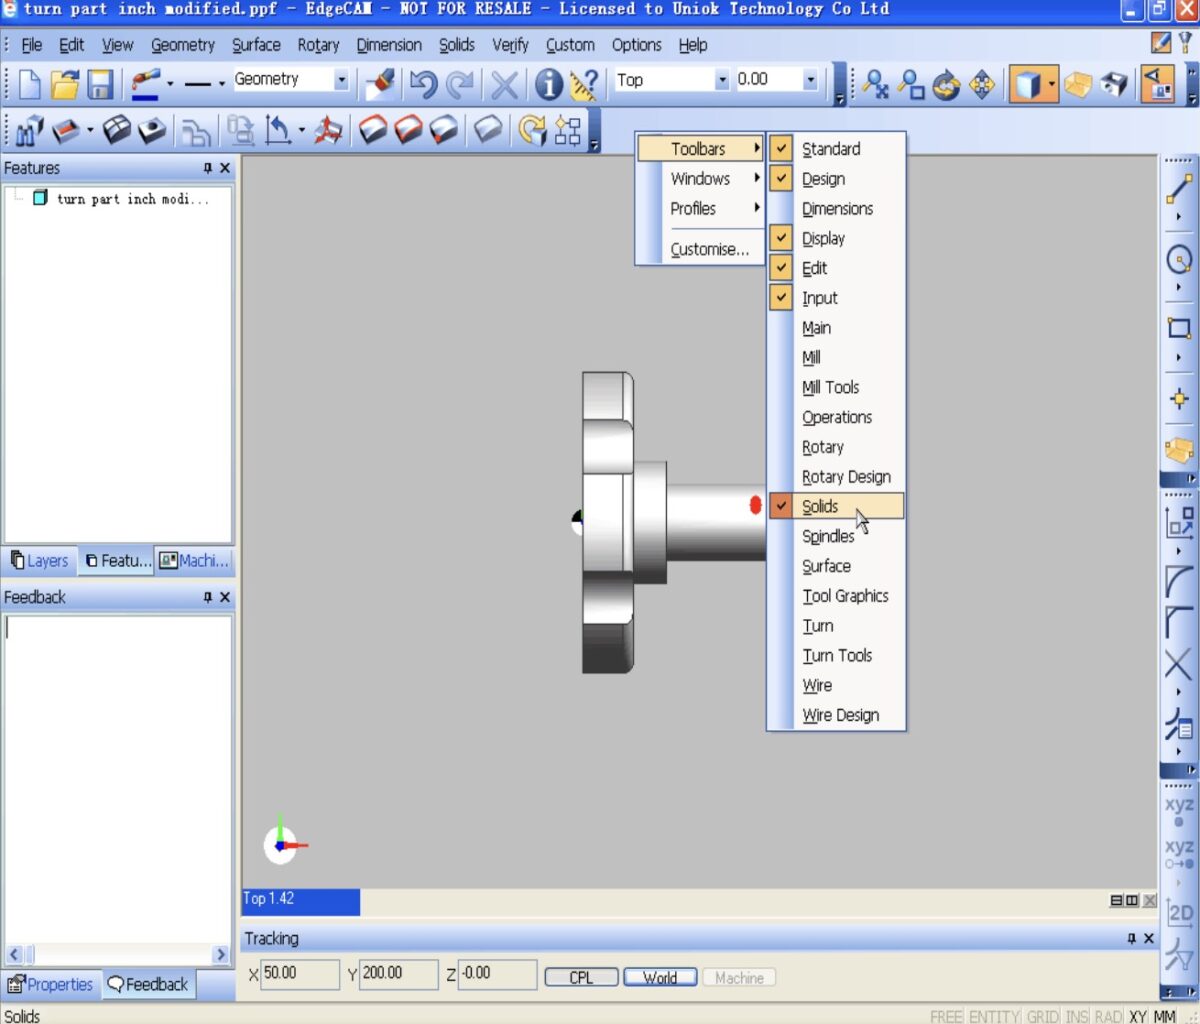Open file using the folder icon
This screenshot has width=1200, height=1024.
65,85
